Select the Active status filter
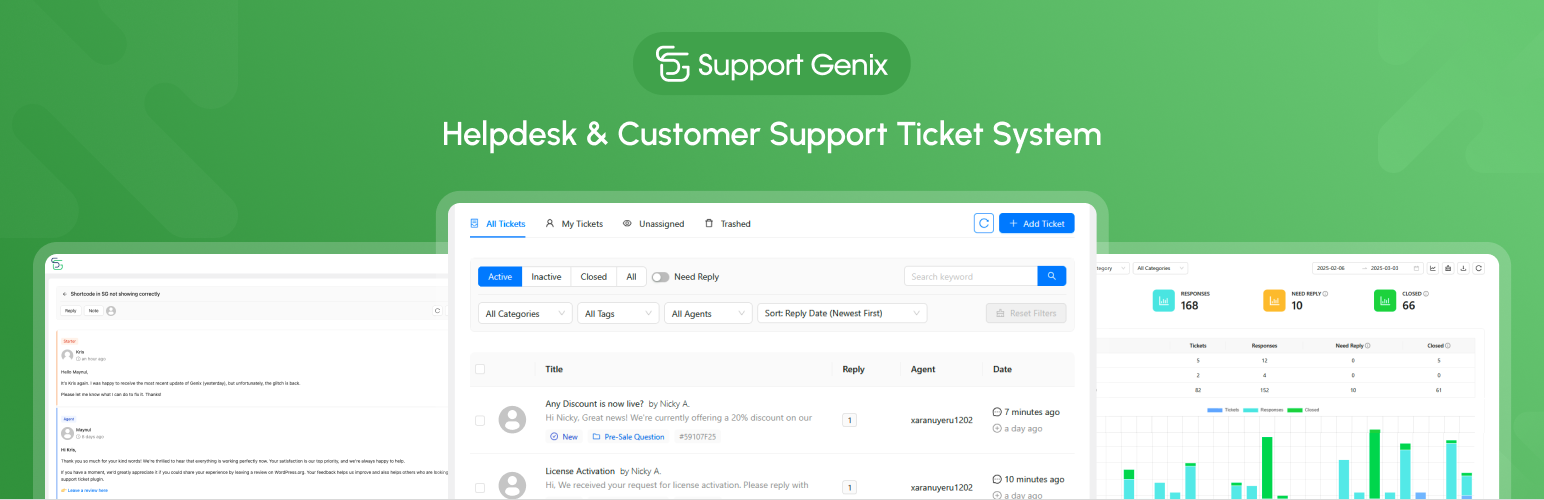Viewport: 1544px width, 500px height. [x=500, y=277]
